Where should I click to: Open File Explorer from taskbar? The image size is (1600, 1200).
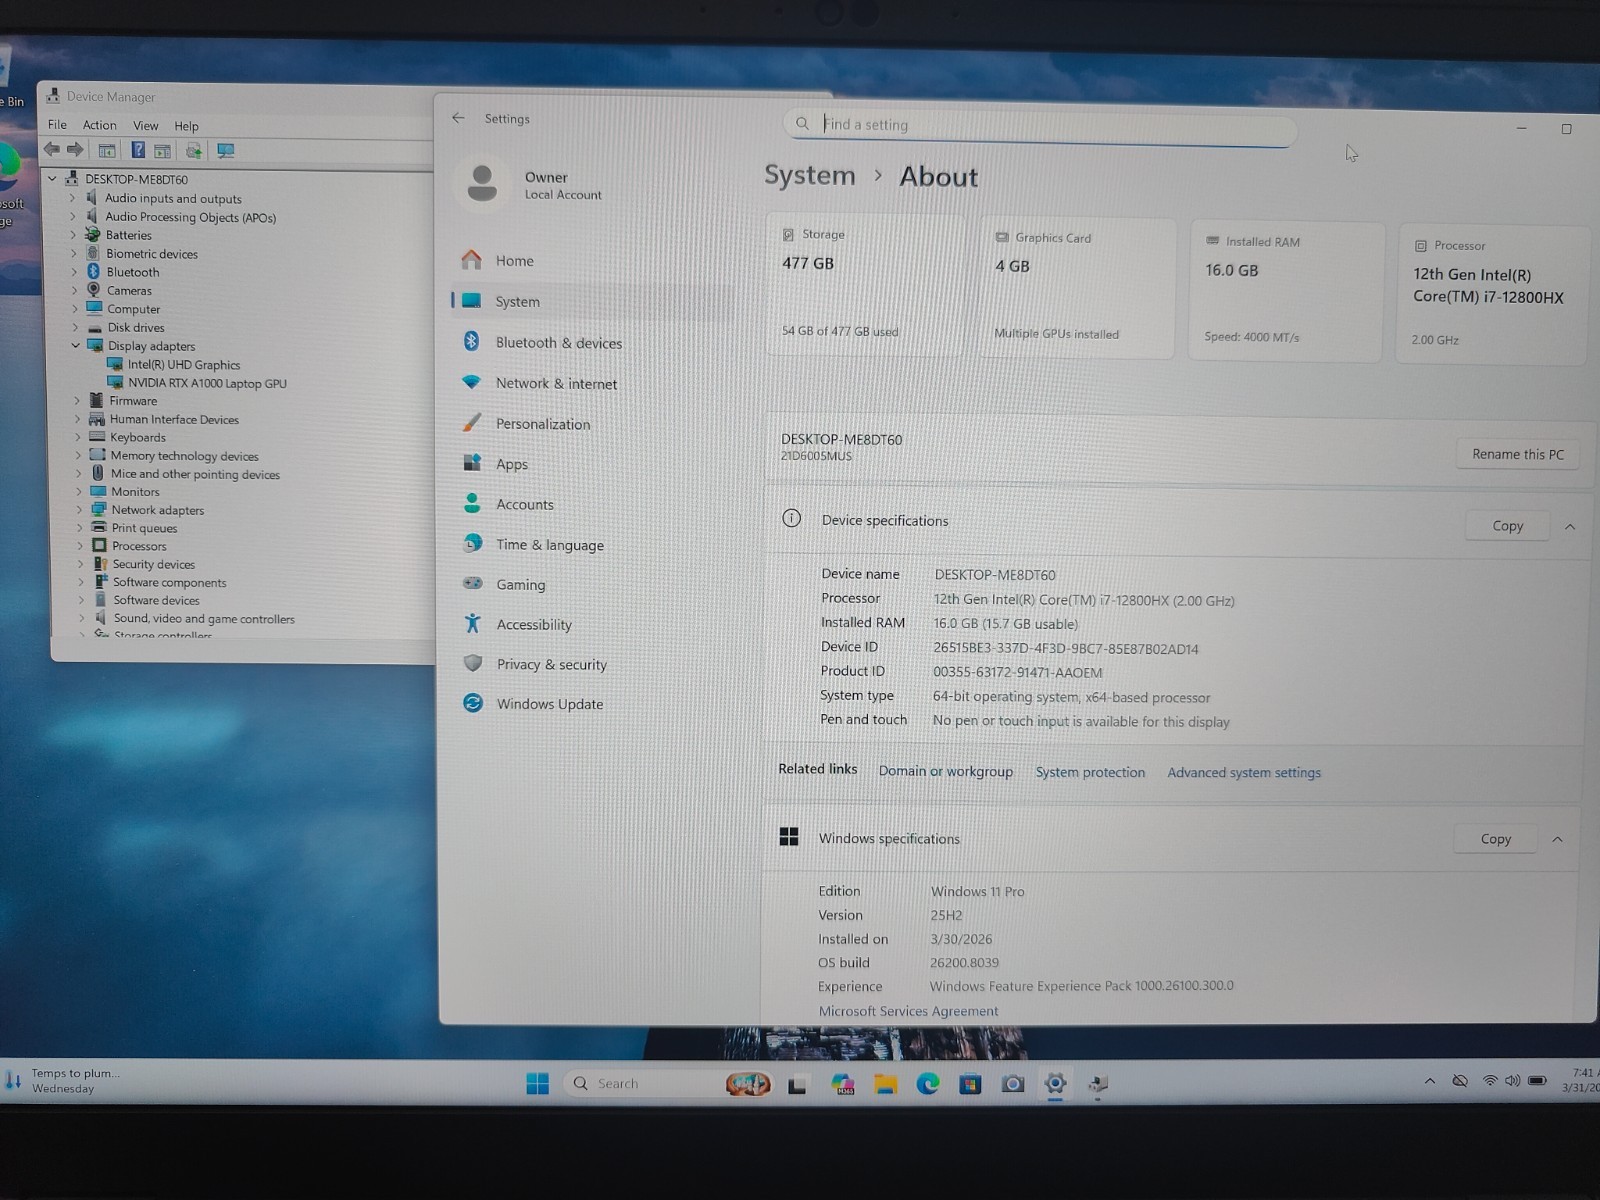coord(885,1084)
